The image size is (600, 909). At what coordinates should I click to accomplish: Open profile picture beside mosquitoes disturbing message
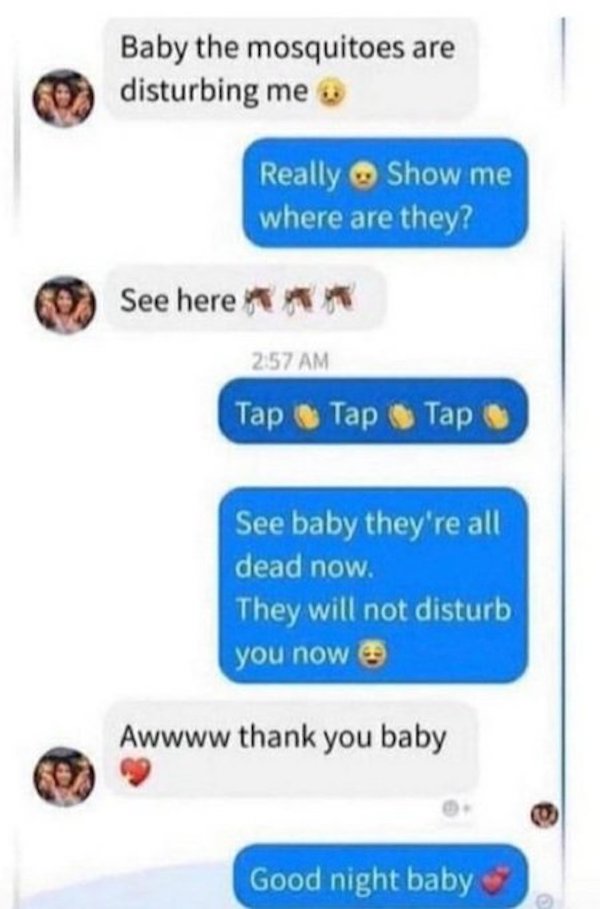65,97
